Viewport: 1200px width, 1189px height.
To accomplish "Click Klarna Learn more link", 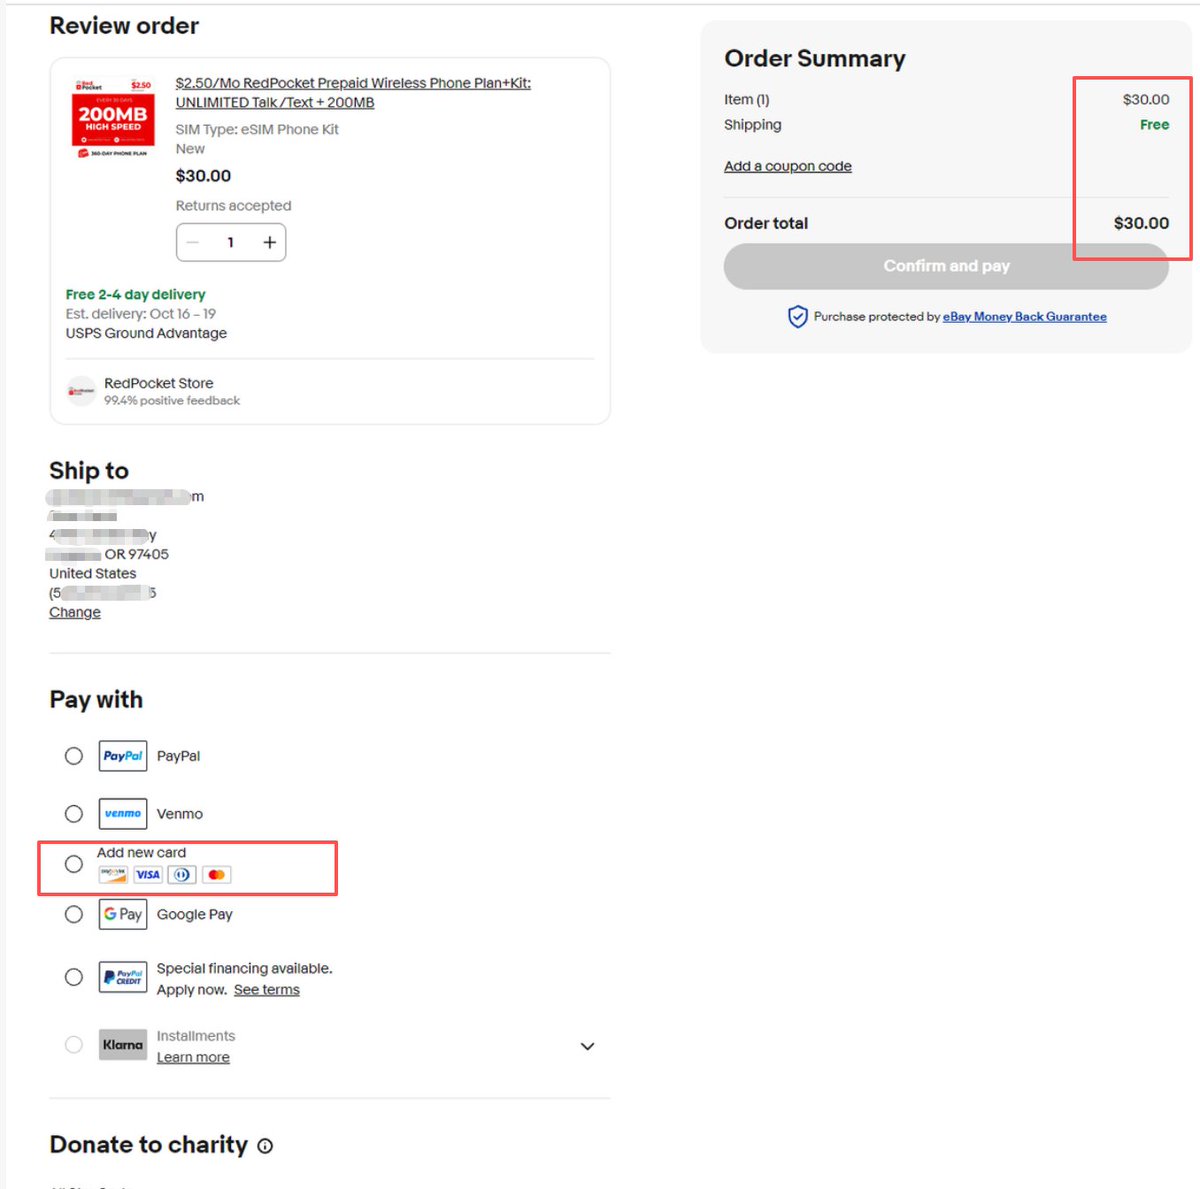I will pyautogui.click(x=193, y=1057).
